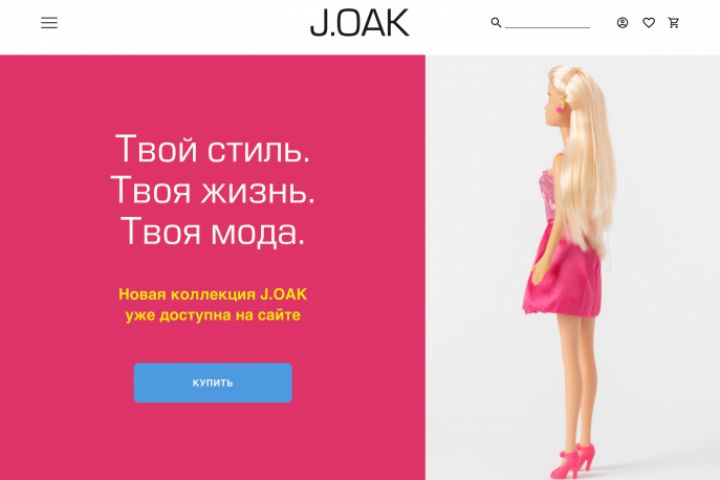Viewport: 720px width, 480px height.
Task: Click the text "уже доступна на сайте"
Action: point(213,315)
